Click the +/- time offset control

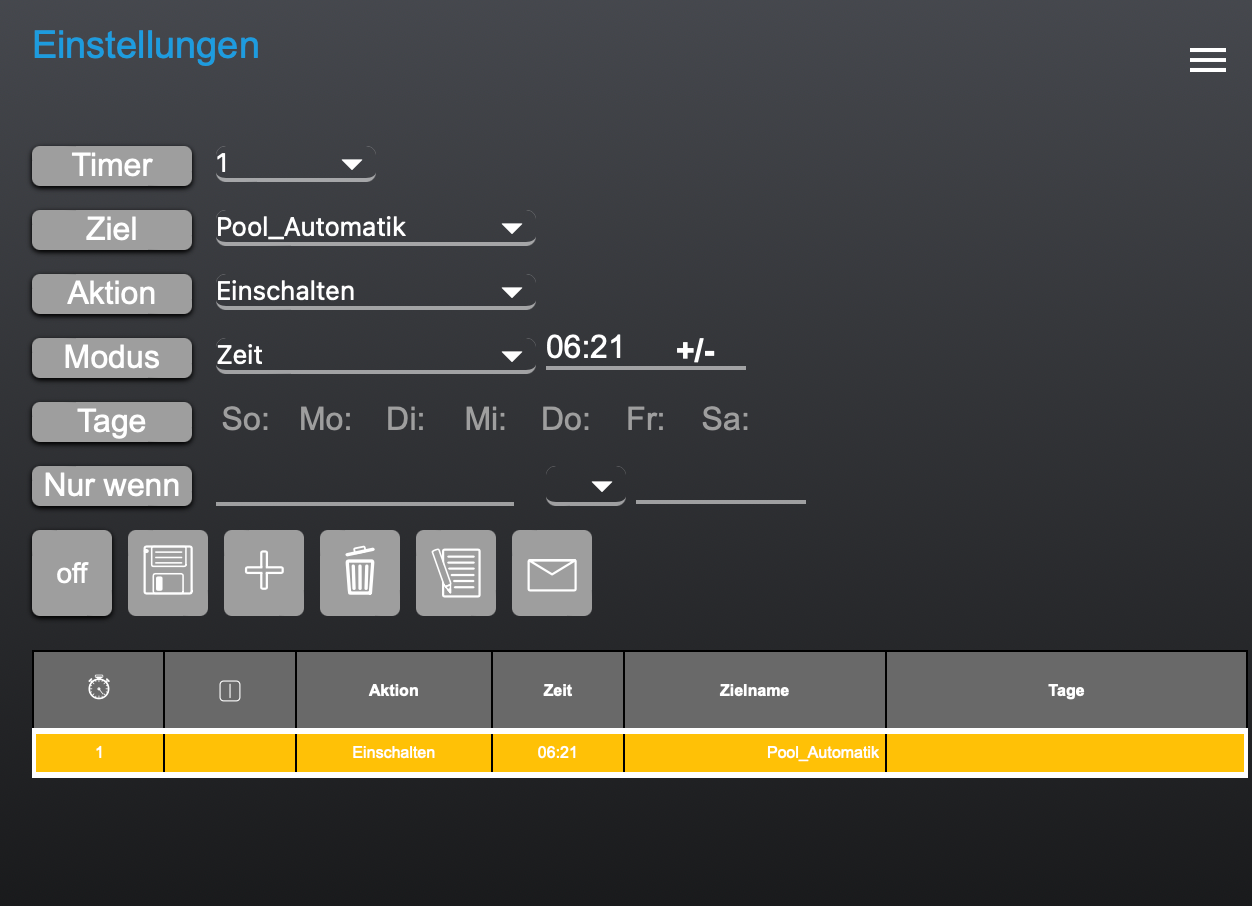point(696,350)
